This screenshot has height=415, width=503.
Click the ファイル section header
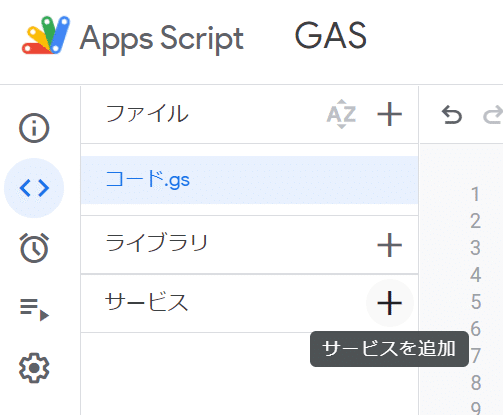click(147, 114)
